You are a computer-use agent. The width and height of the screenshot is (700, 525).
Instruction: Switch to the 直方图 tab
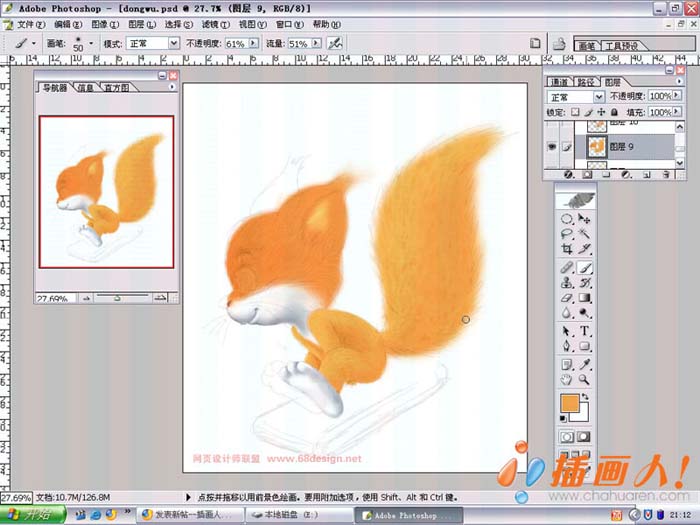click(116, 88)
